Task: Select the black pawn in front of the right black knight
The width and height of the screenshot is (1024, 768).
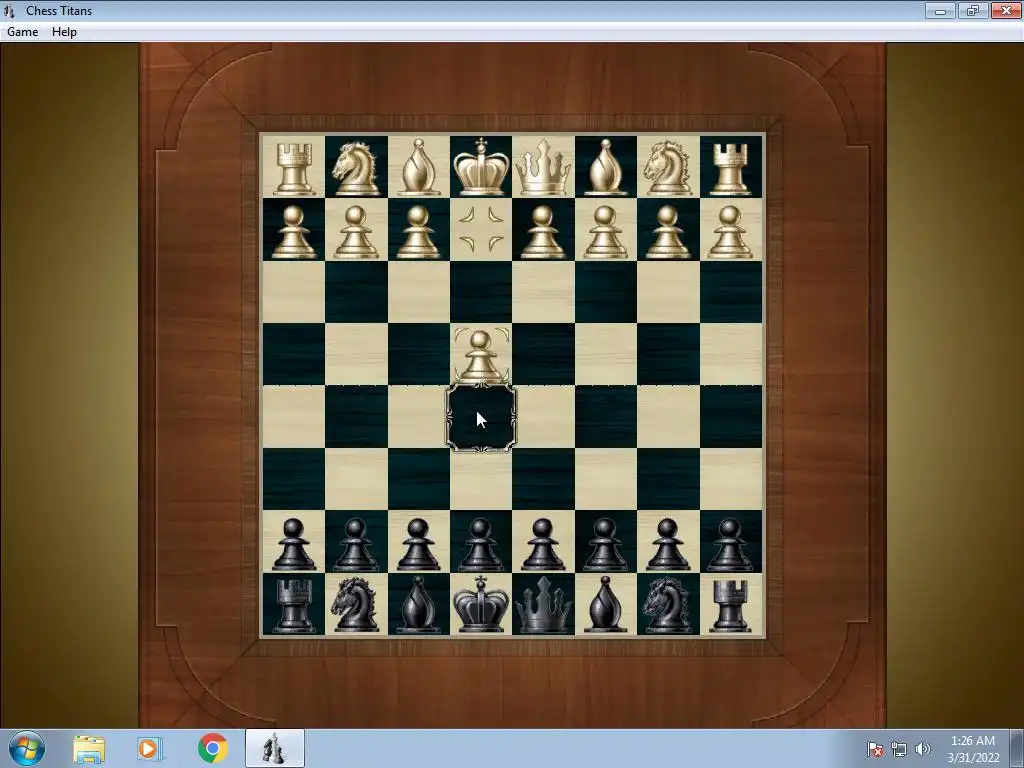Action: [667, 544]
